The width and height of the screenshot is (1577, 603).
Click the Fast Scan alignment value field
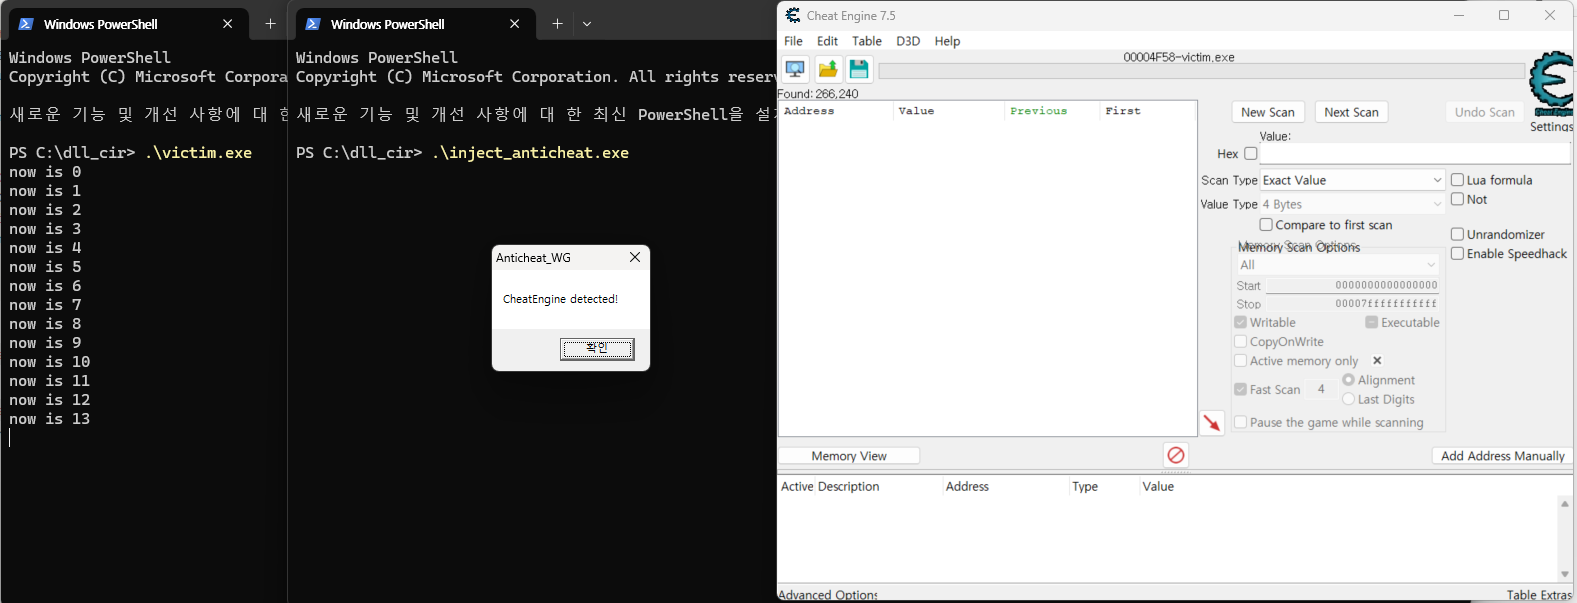(1321, 389)
